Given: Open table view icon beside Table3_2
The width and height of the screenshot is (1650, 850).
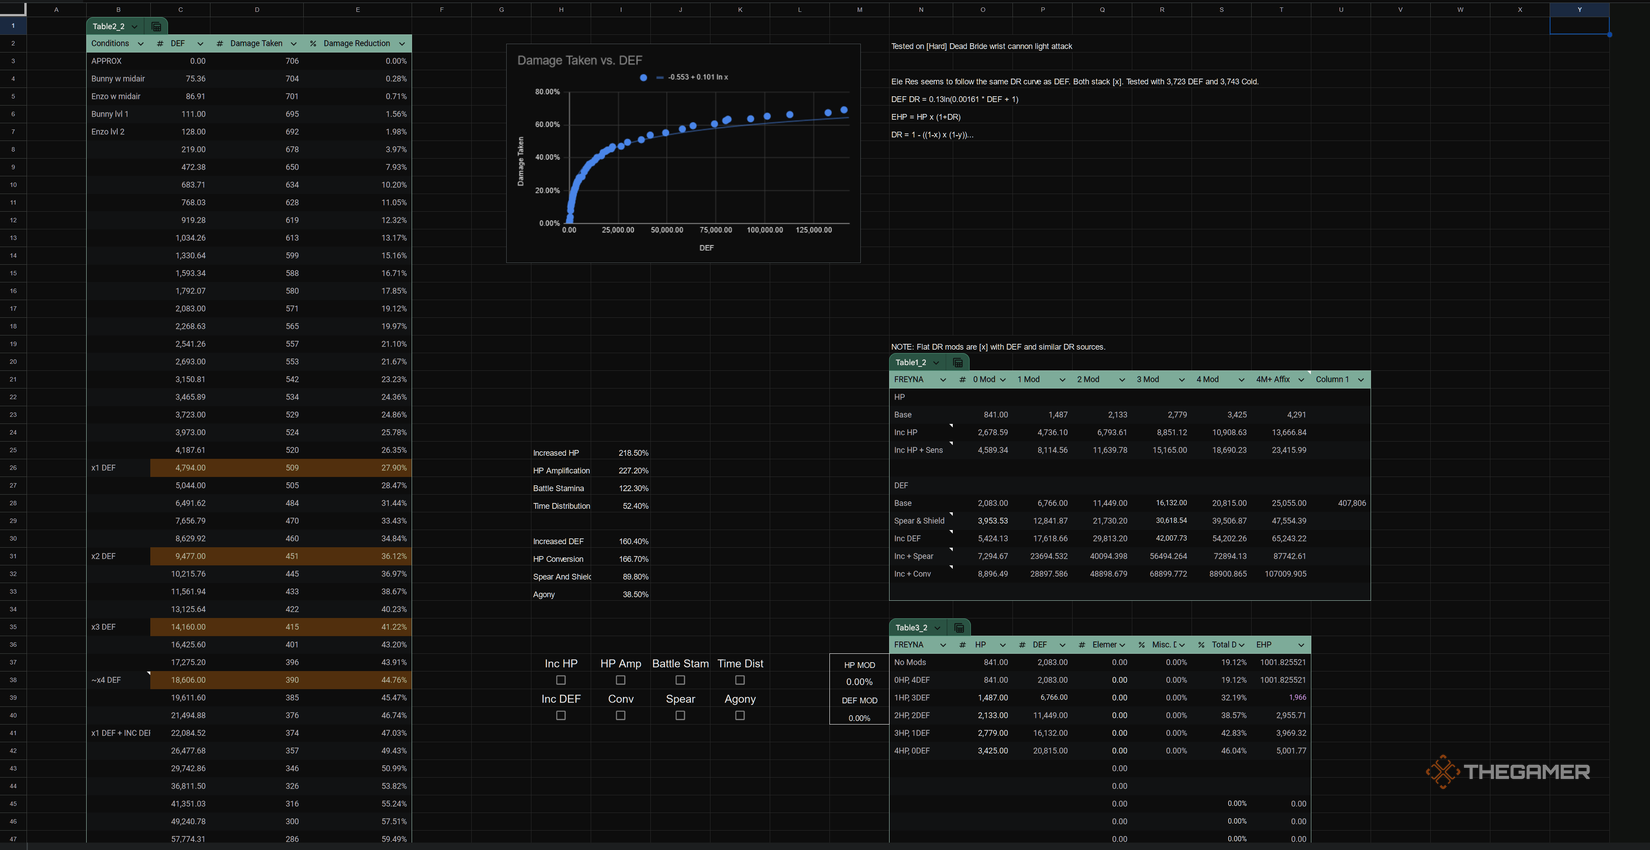Looking at the screenshot, I should pos(959,627).
